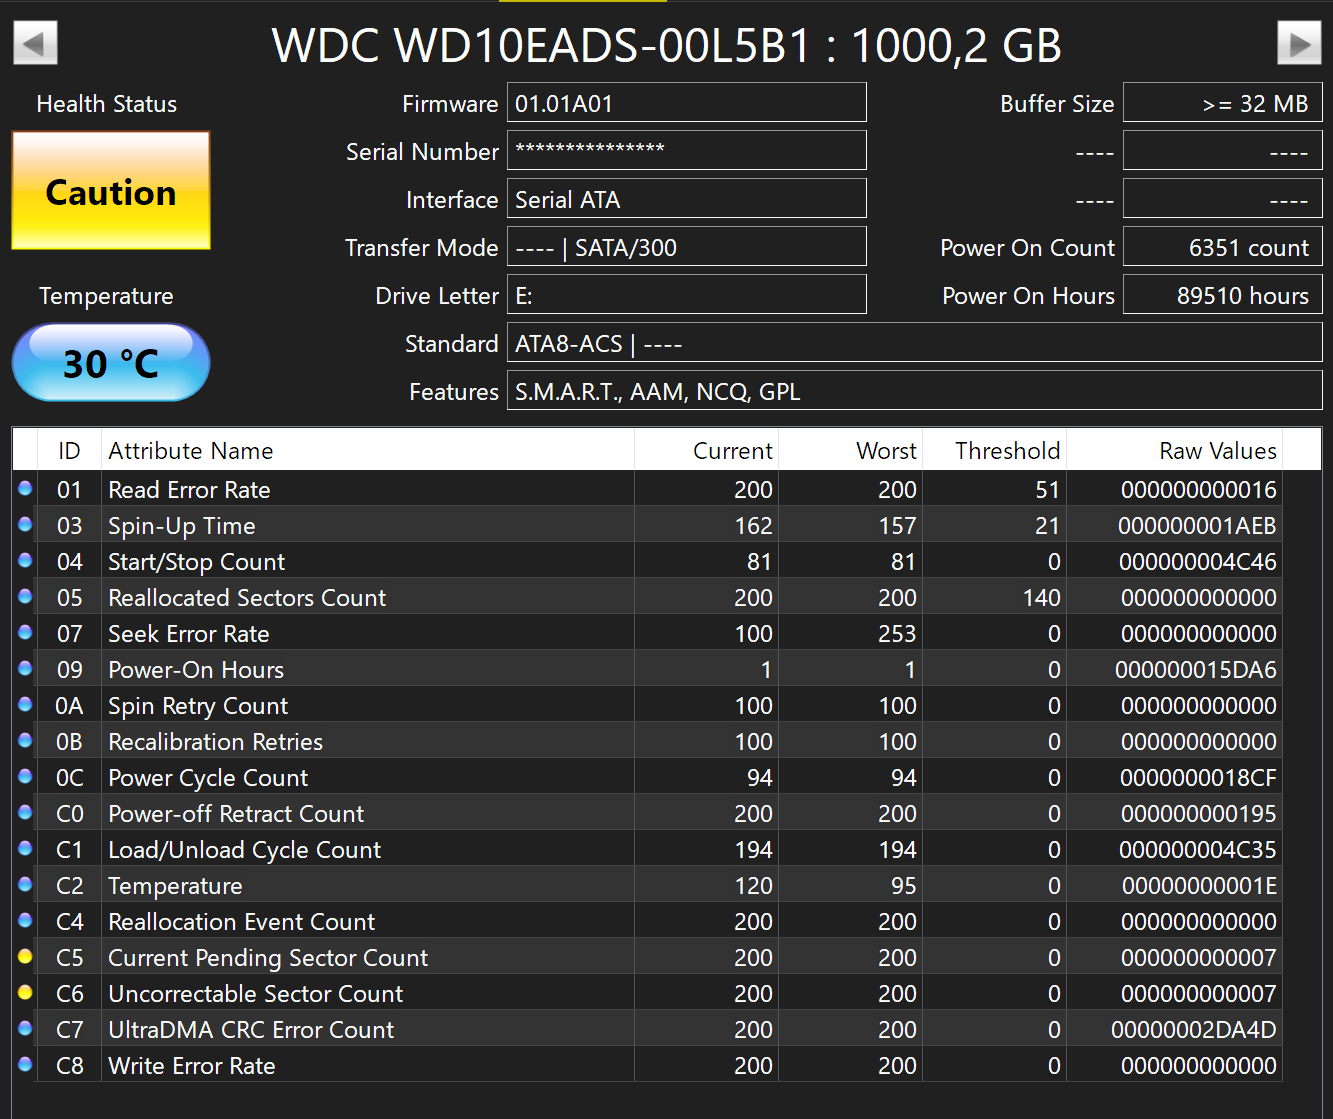1333x1119 pixels.
Task: Click the Firmware field showing 01.01A01
Action: pos(687,103)
